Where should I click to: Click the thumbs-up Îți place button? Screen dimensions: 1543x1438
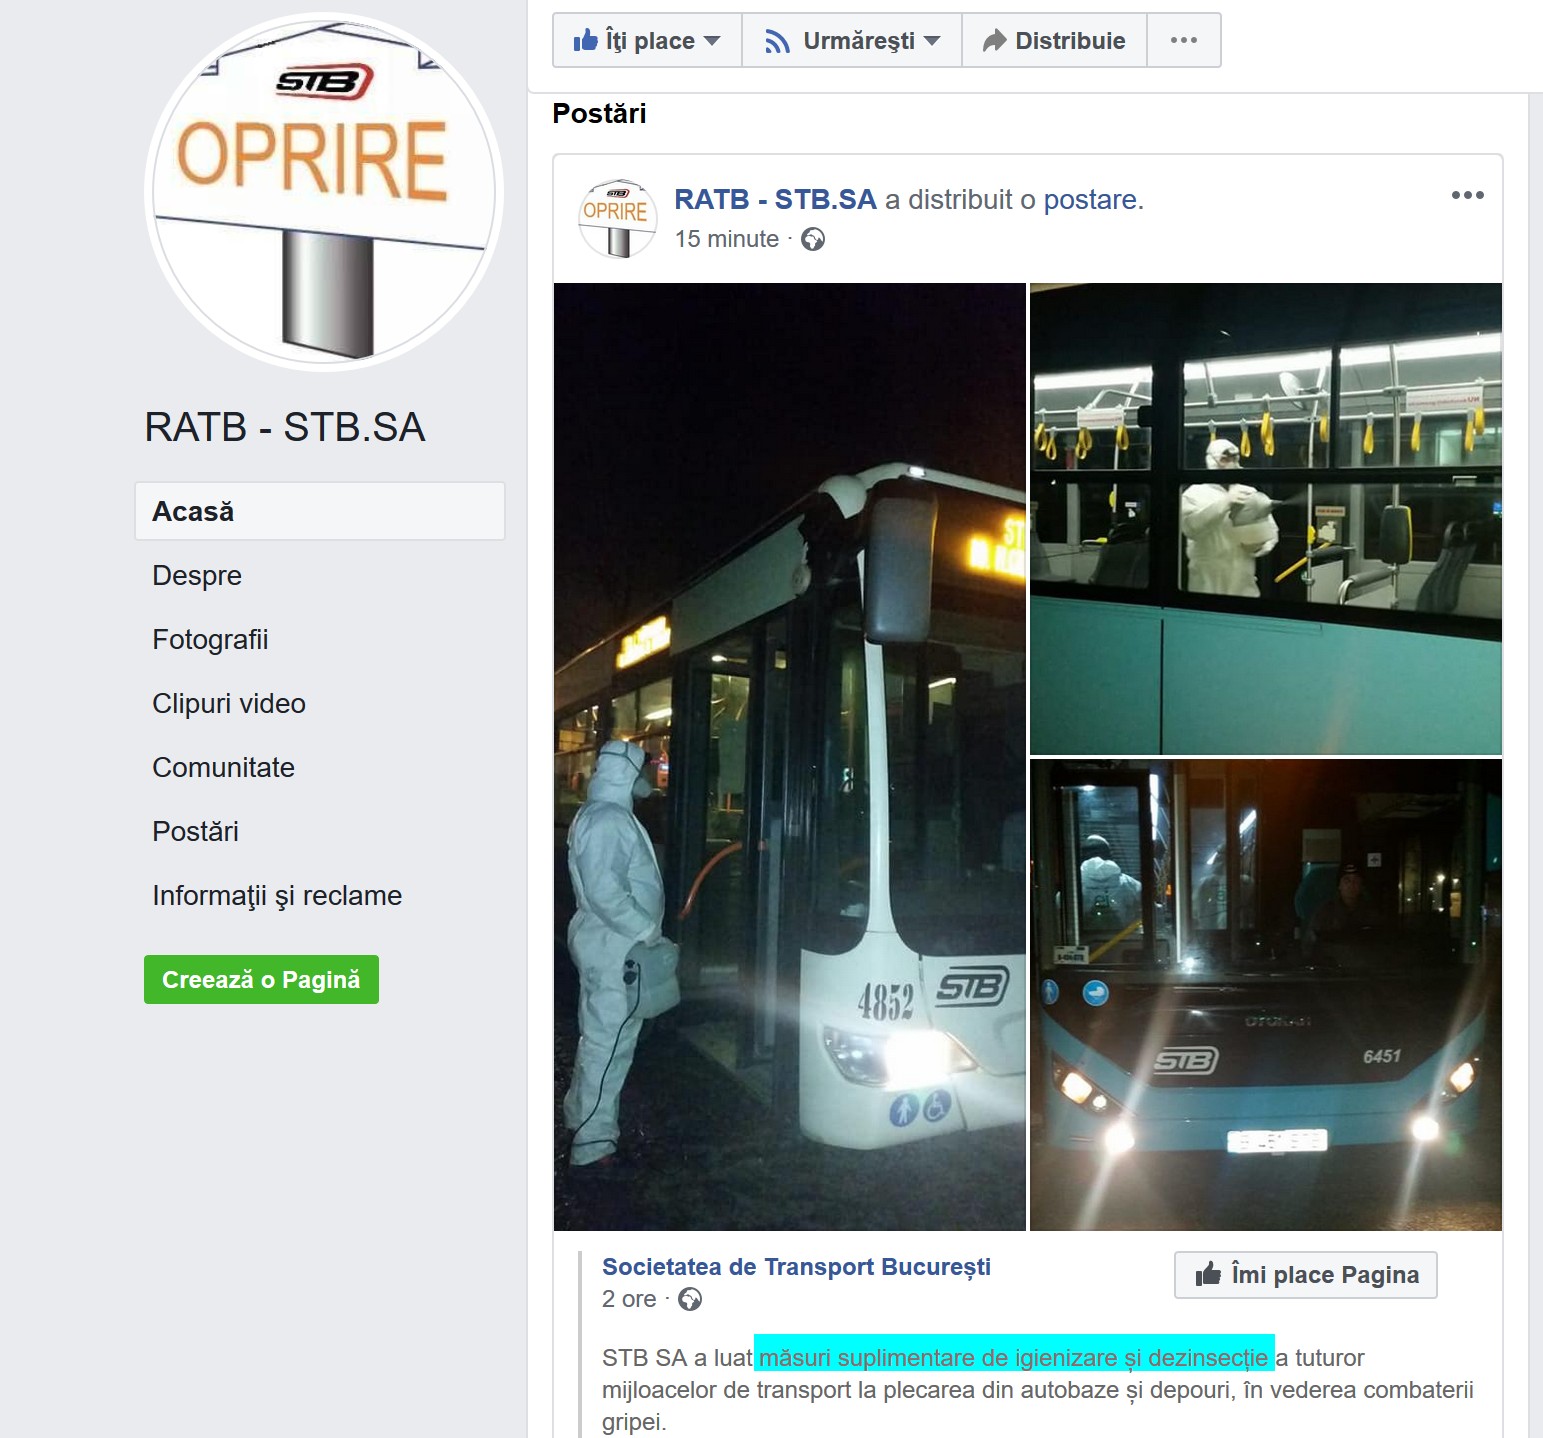click(647, 40)
